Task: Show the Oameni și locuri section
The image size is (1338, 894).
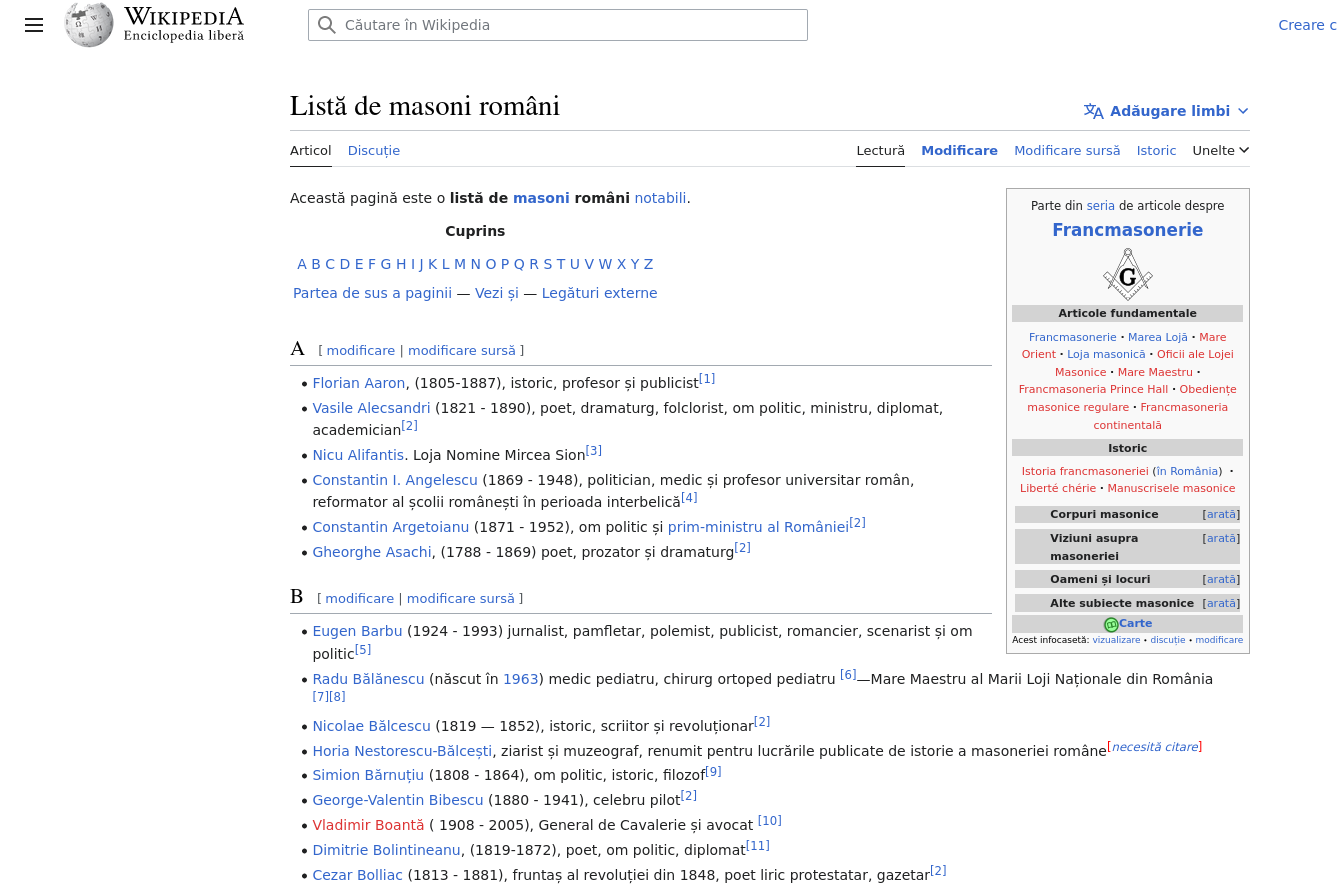Action: pos(1221,579)
